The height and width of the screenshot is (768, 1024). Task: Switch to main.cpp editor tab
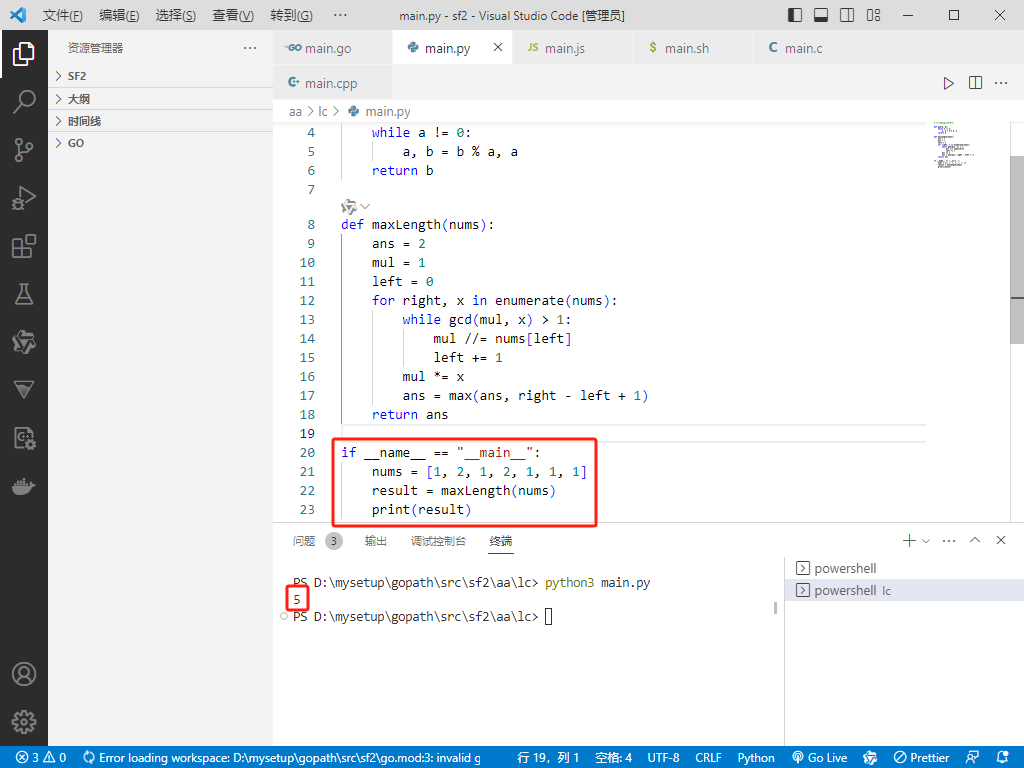pyautogui.click(x=332, y=83)
